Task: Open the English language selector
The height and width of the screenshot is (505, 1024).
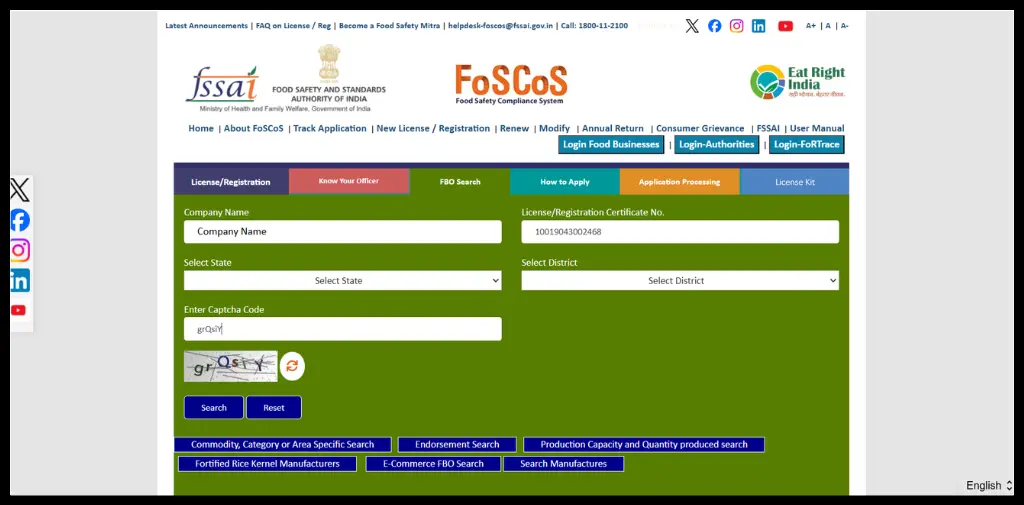Action: (x=989, y=485)
